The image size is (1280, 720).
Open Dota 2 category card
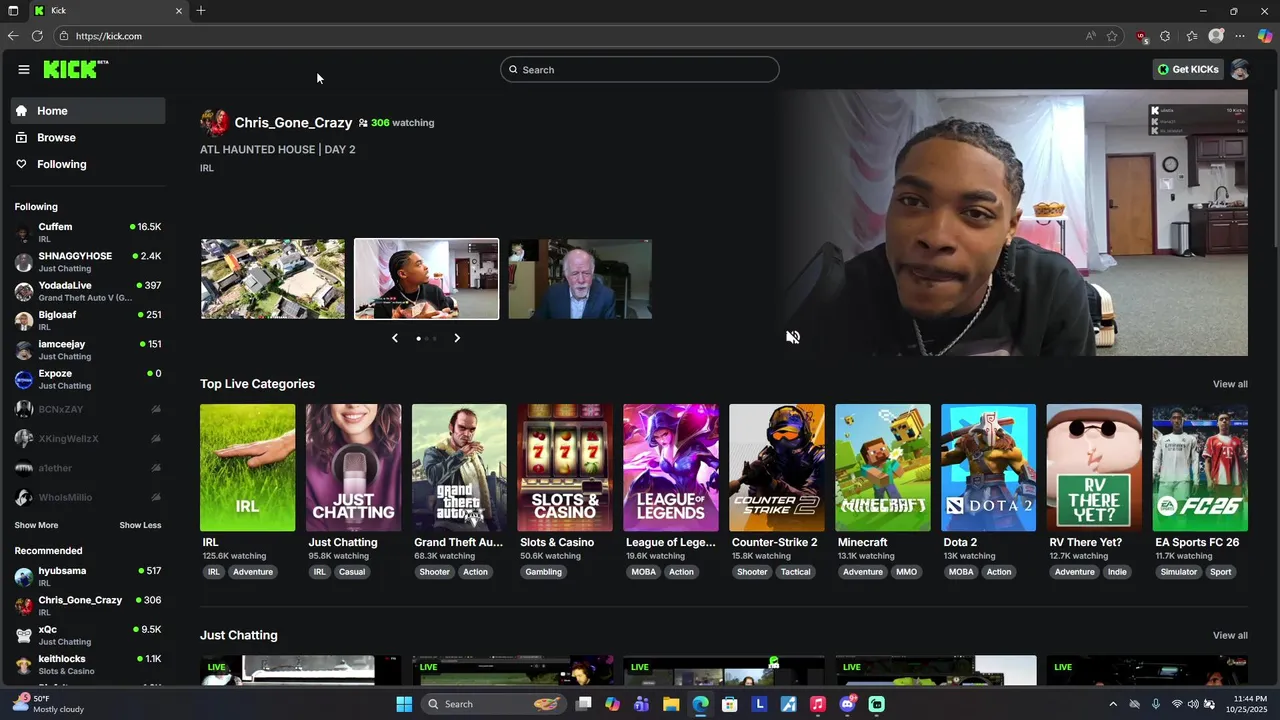pos(988,467)
